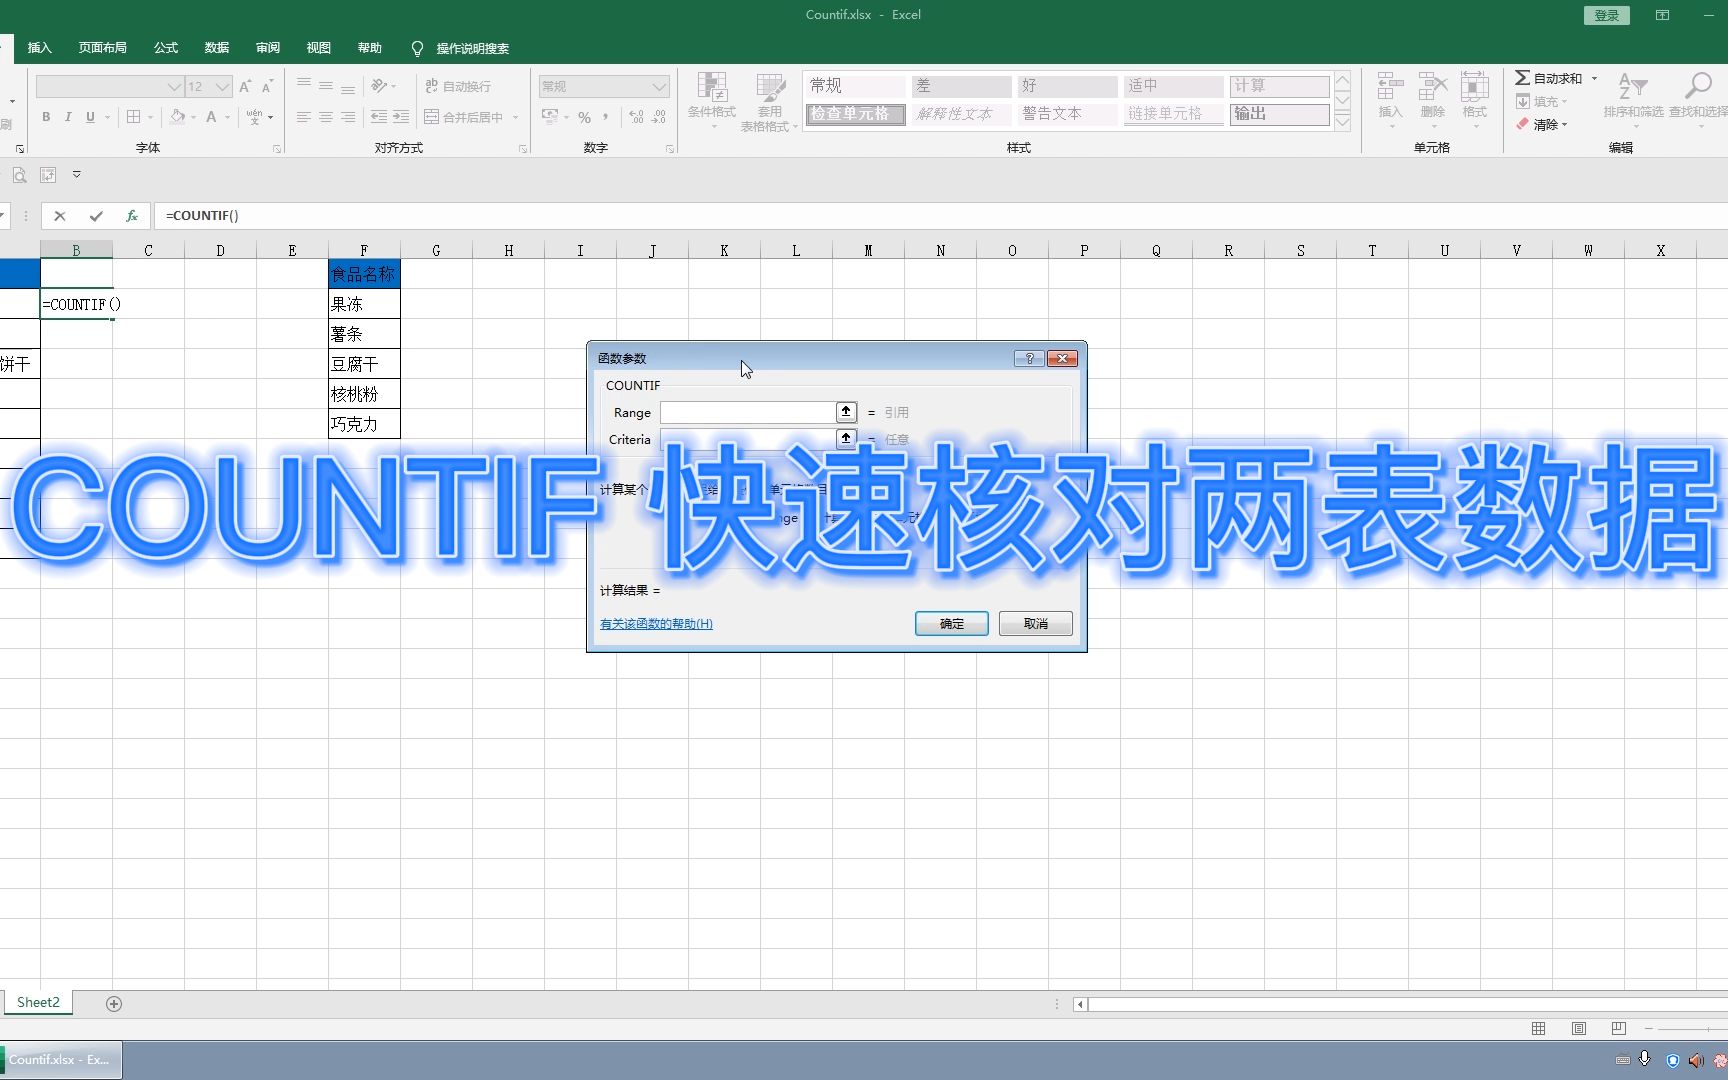Screen dimensions: 1728x1080
Task: Open the 视图 ribbon tab
Action: 319,48
